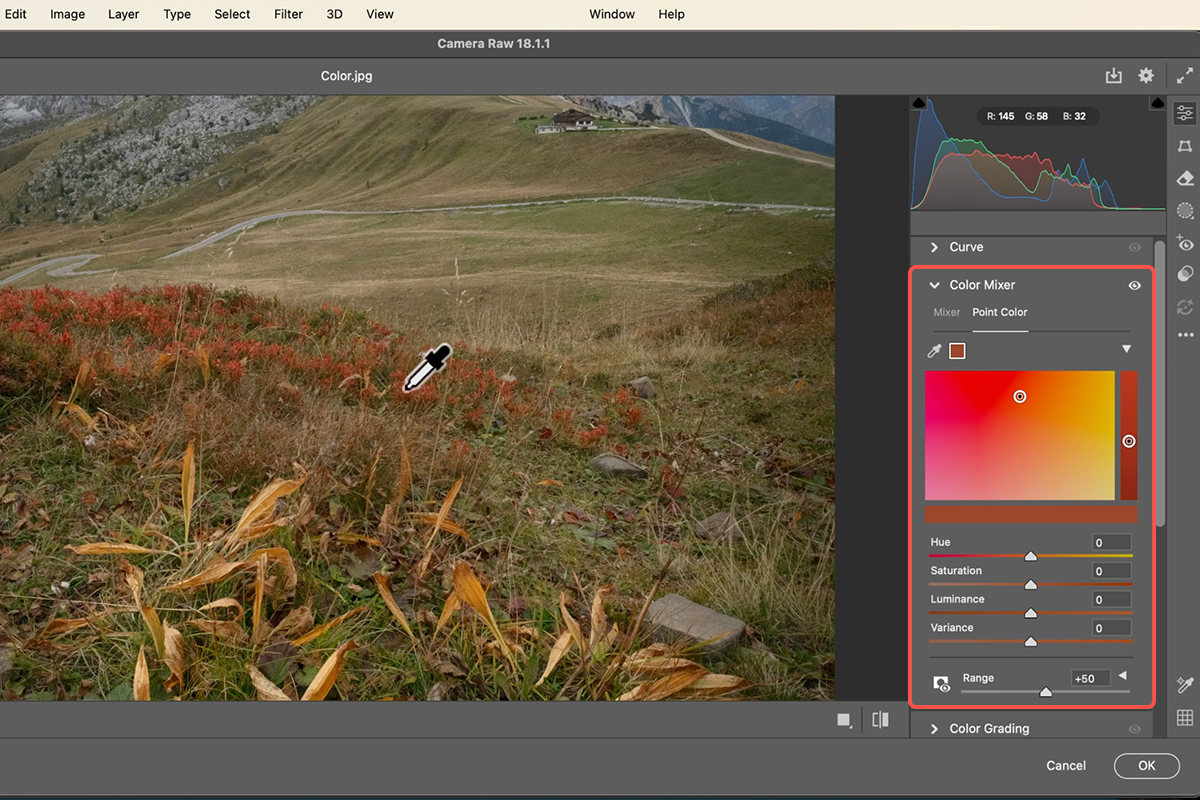Open the Masking tool
The image size is (1200, 800).
pyautogui.click(x=1185, y=210)
